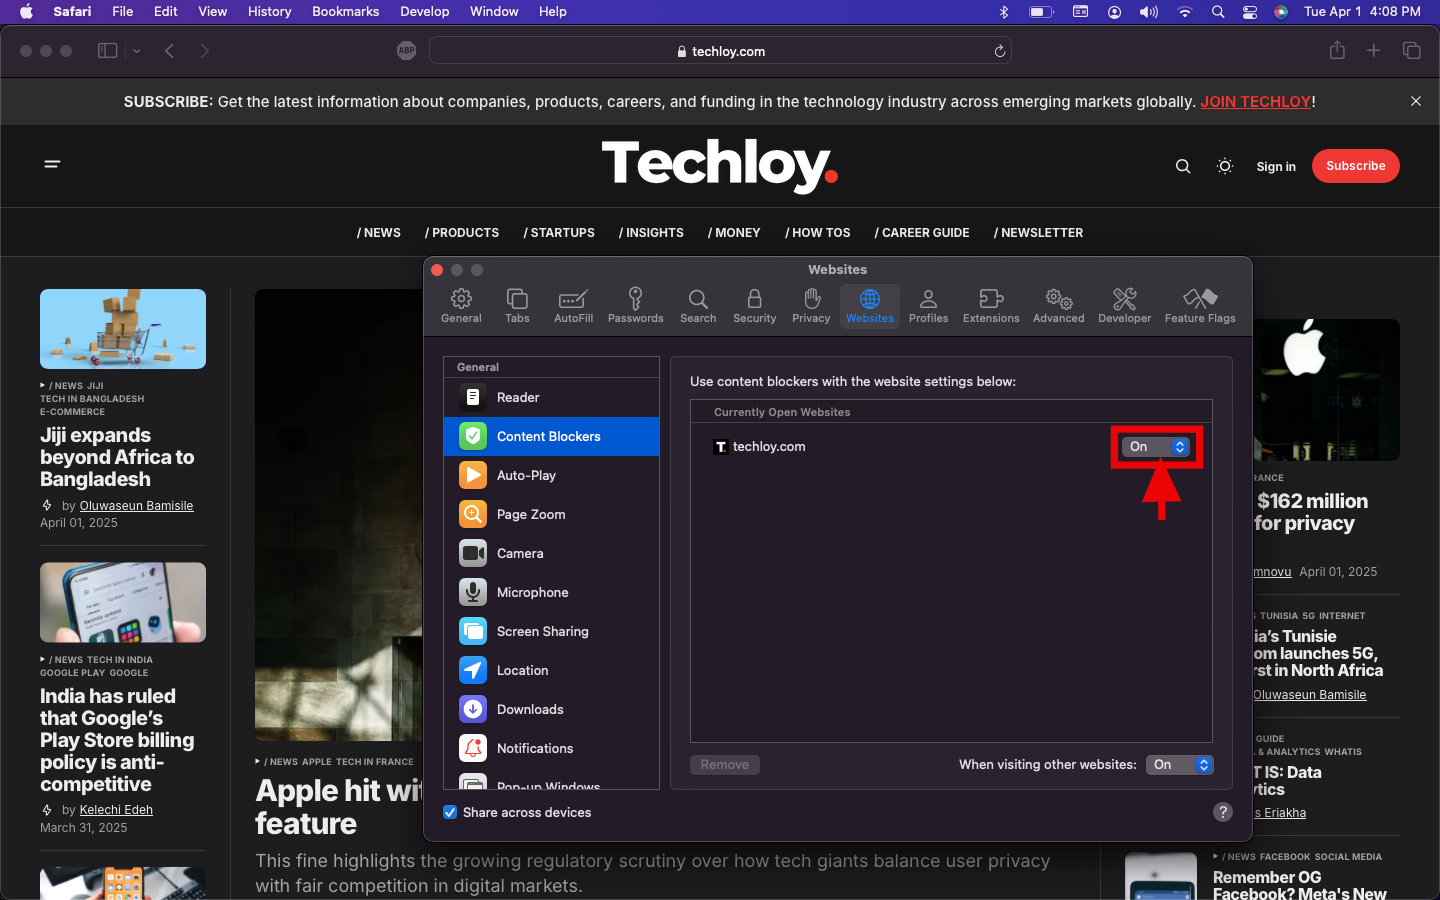
Task: Click the Adblock Plus extension icon
Action: click(x=406, y=51)
